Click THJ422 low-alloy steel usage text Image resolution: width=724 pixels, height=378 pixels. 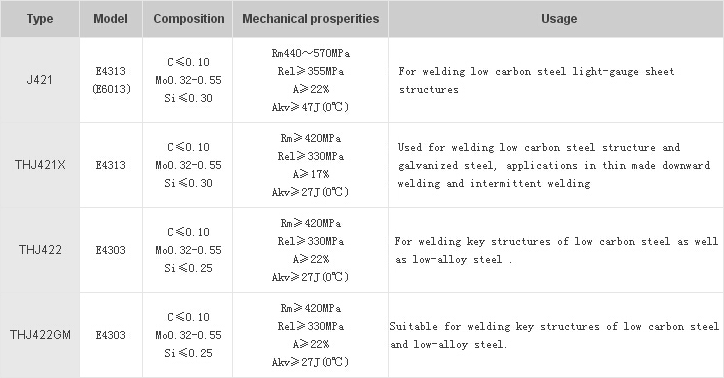click(556, 250)
